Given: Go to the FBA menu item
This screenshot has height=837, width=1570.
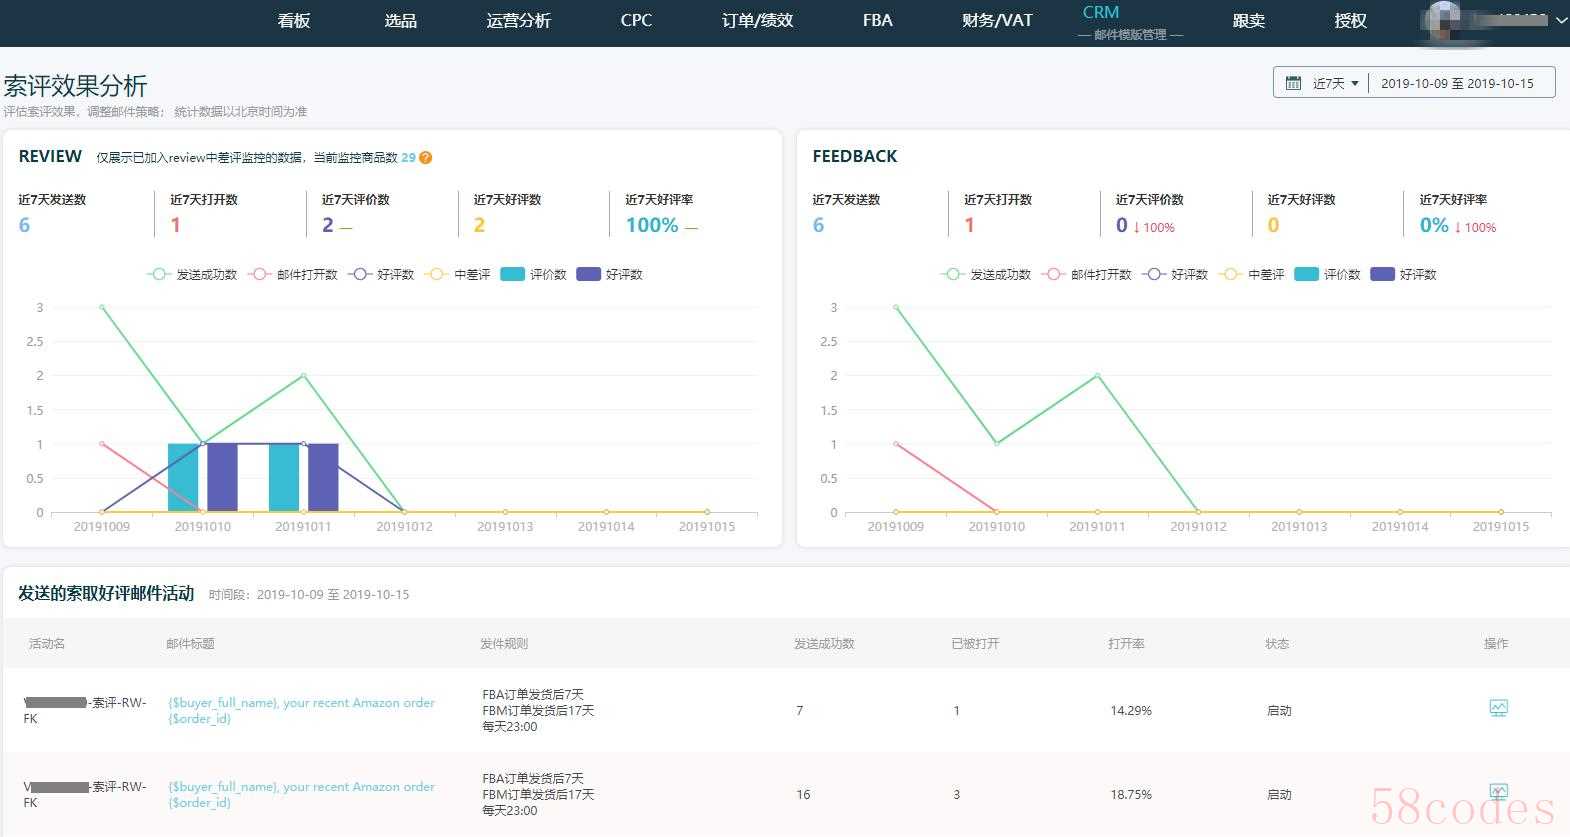Looking at the screenshot, I should (x=877, y=21).
